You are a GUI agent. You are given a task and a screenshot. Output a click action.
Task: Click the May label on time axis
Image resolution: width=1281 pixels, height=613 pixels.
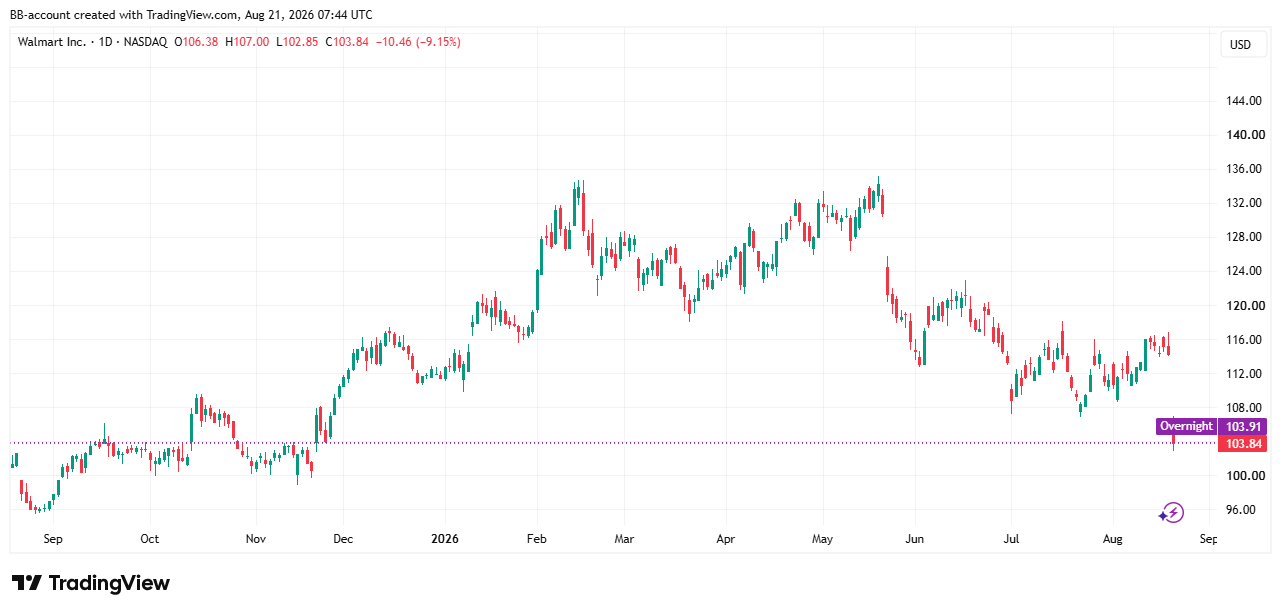point(822,539)
